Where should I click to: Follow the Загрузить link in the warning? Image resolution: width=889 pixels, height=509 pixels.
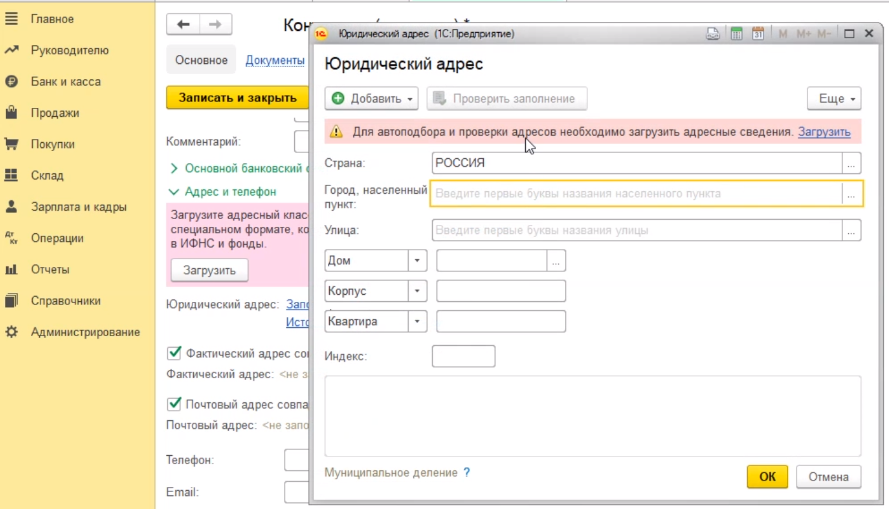(824, 132)
